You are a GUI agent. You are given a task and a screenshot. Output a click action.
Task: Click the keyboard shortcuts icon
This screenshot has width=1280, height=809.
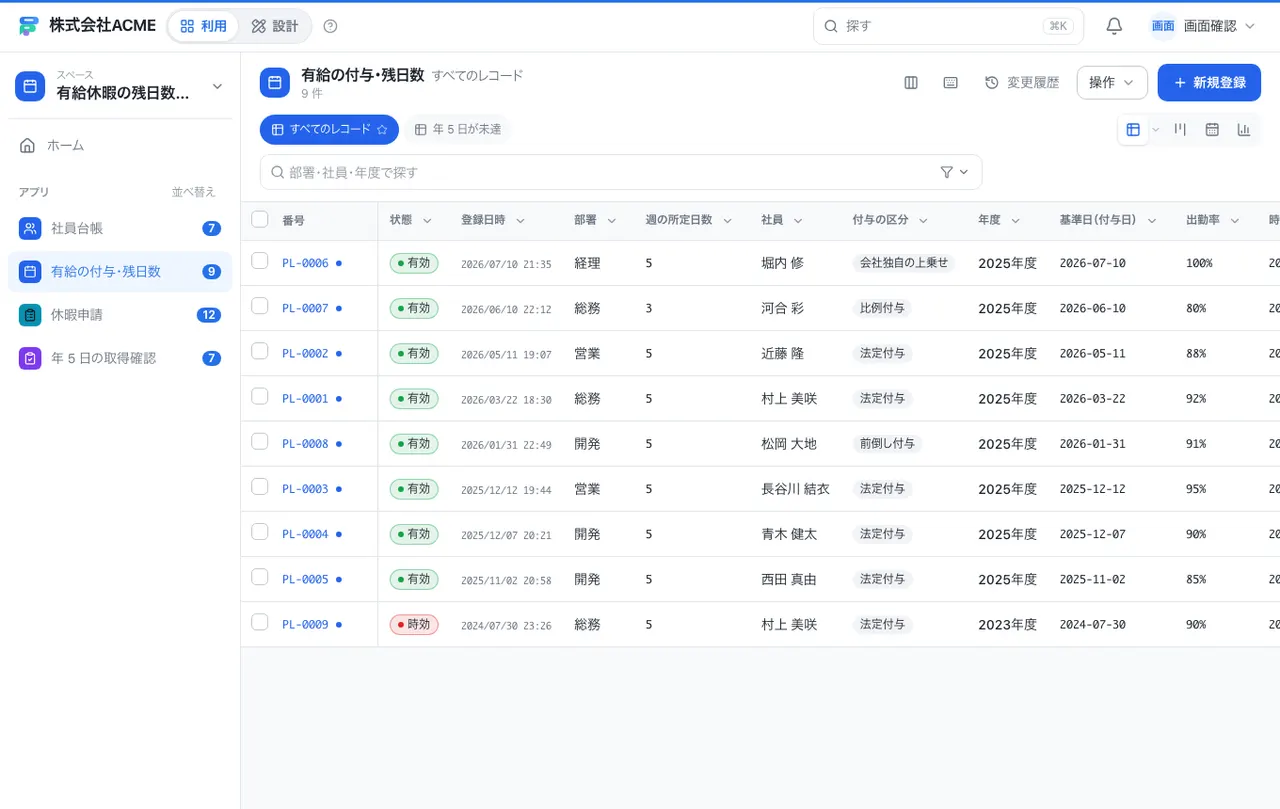tap(951, 83)
